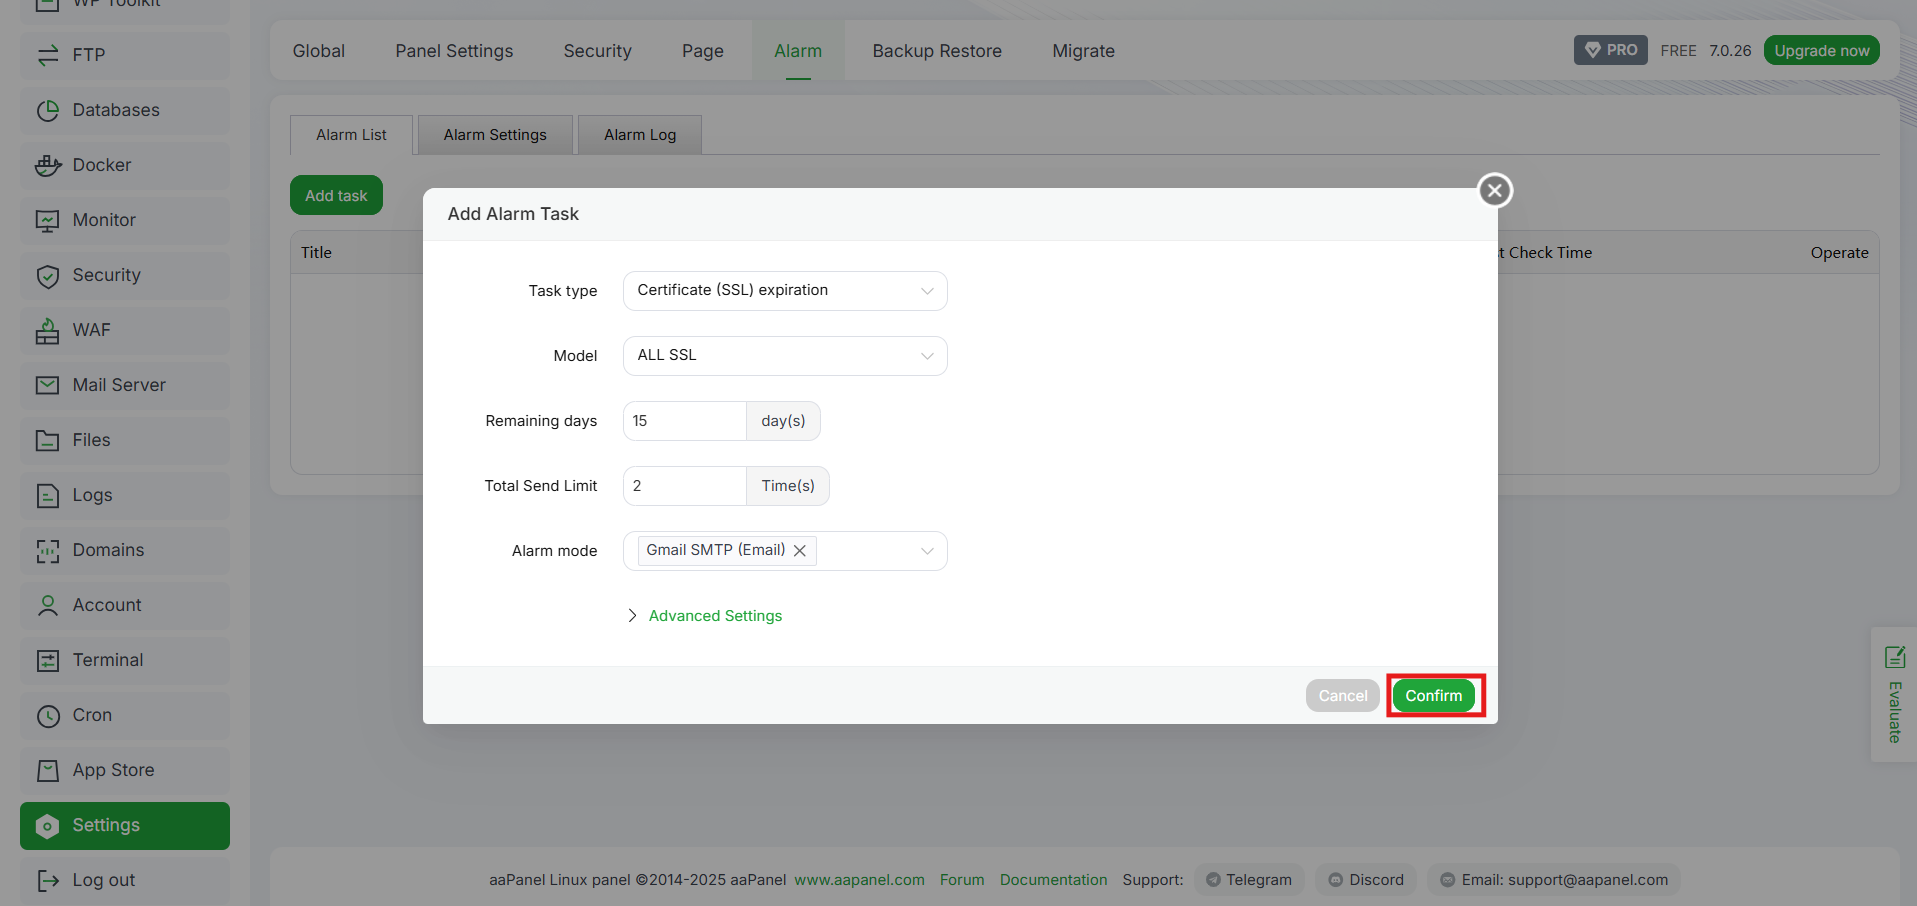Open the Task type dropdown

pyautogui.click(x=785, y=291)
